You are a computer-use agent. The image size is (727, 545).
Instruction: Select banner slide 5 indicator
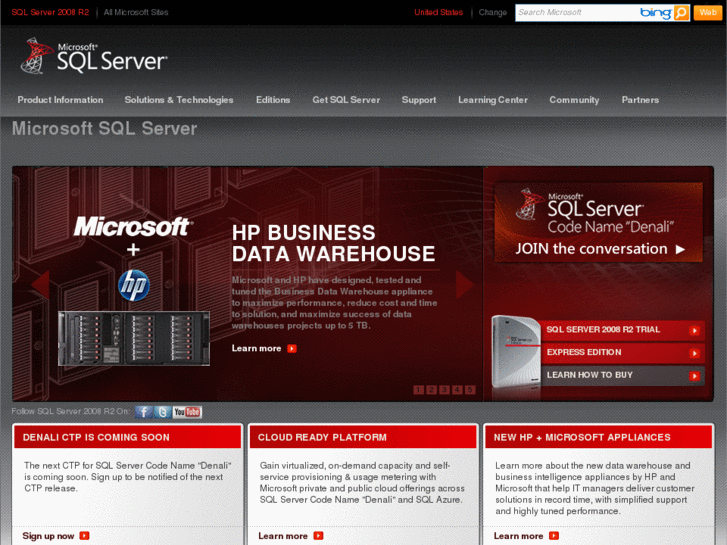point(470,390)
